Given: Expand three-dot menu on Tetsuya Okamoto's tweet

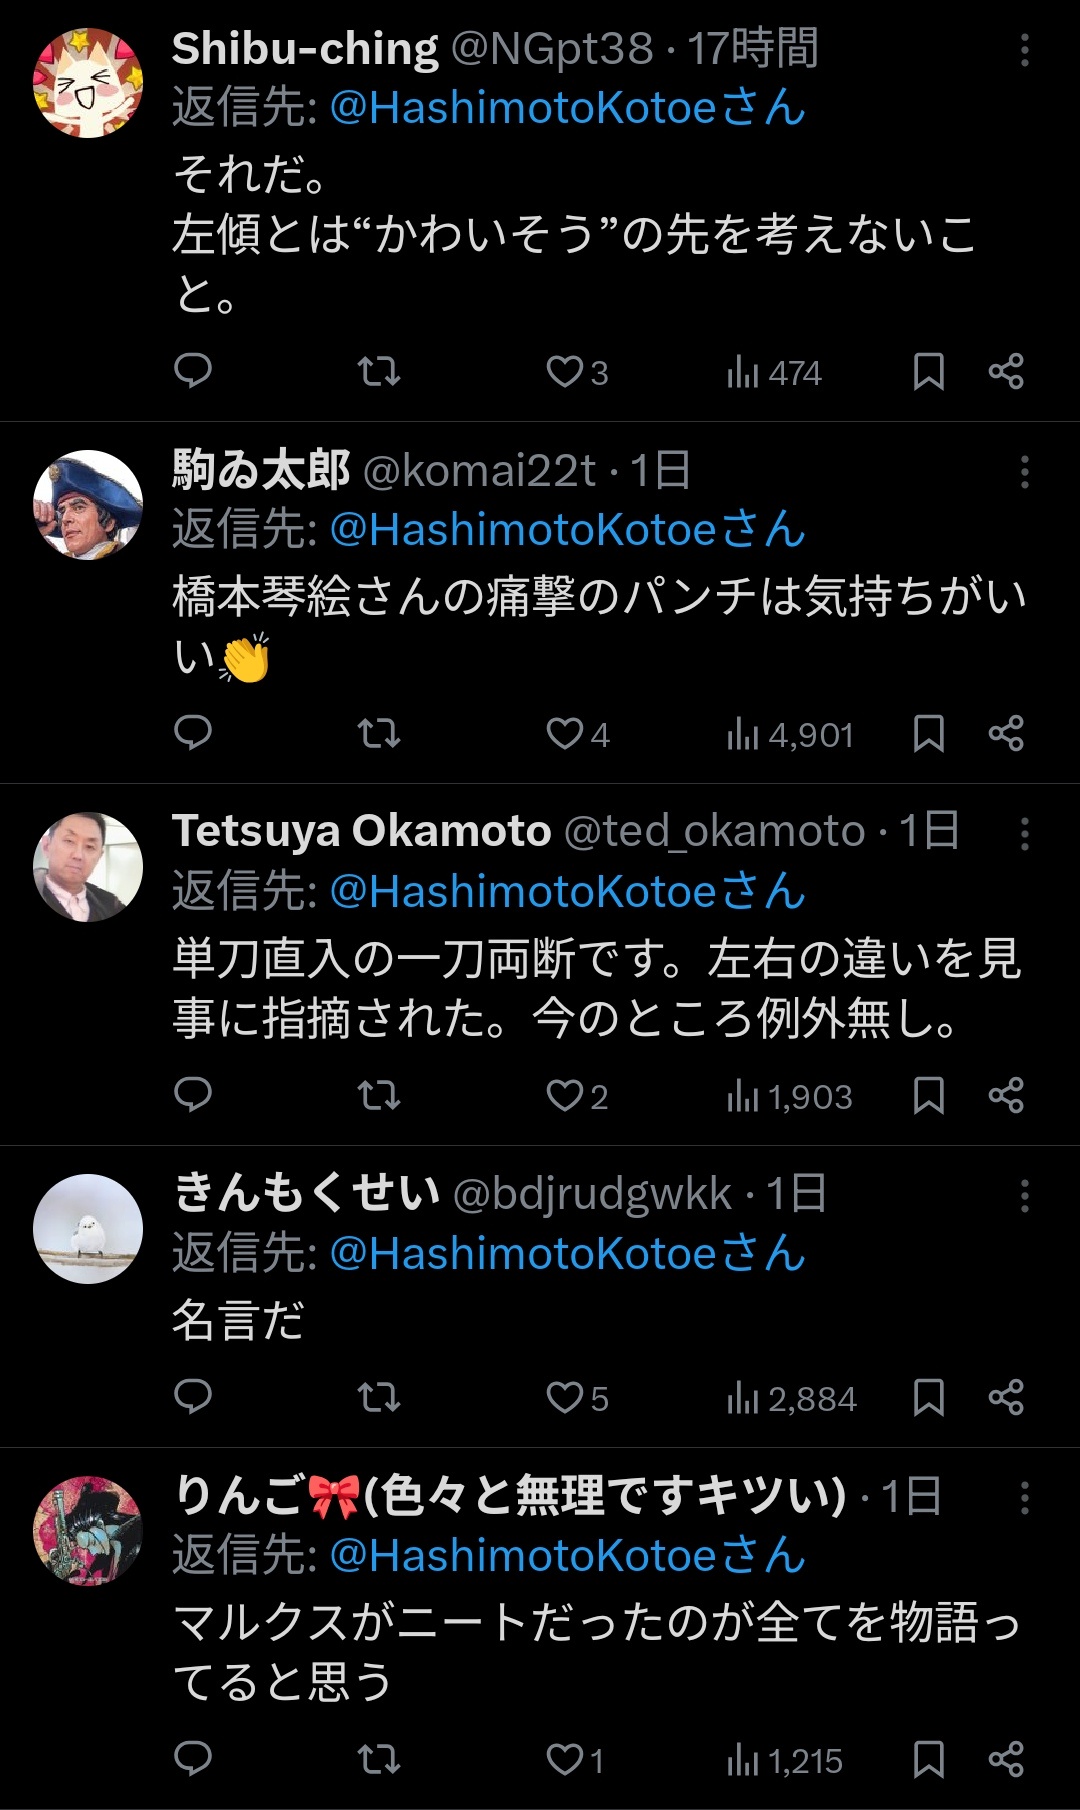Looking at the screenshot, I should [1024, 834].
